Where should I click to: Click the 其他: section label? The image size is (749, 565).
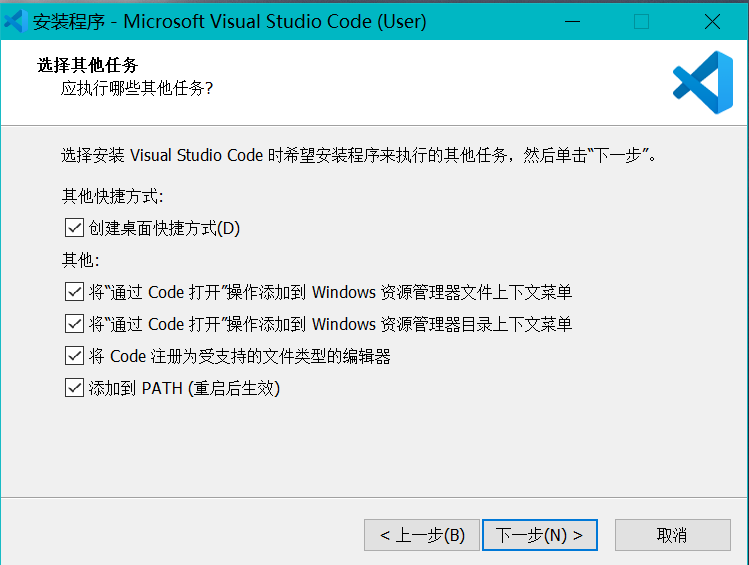pos(80,260)
